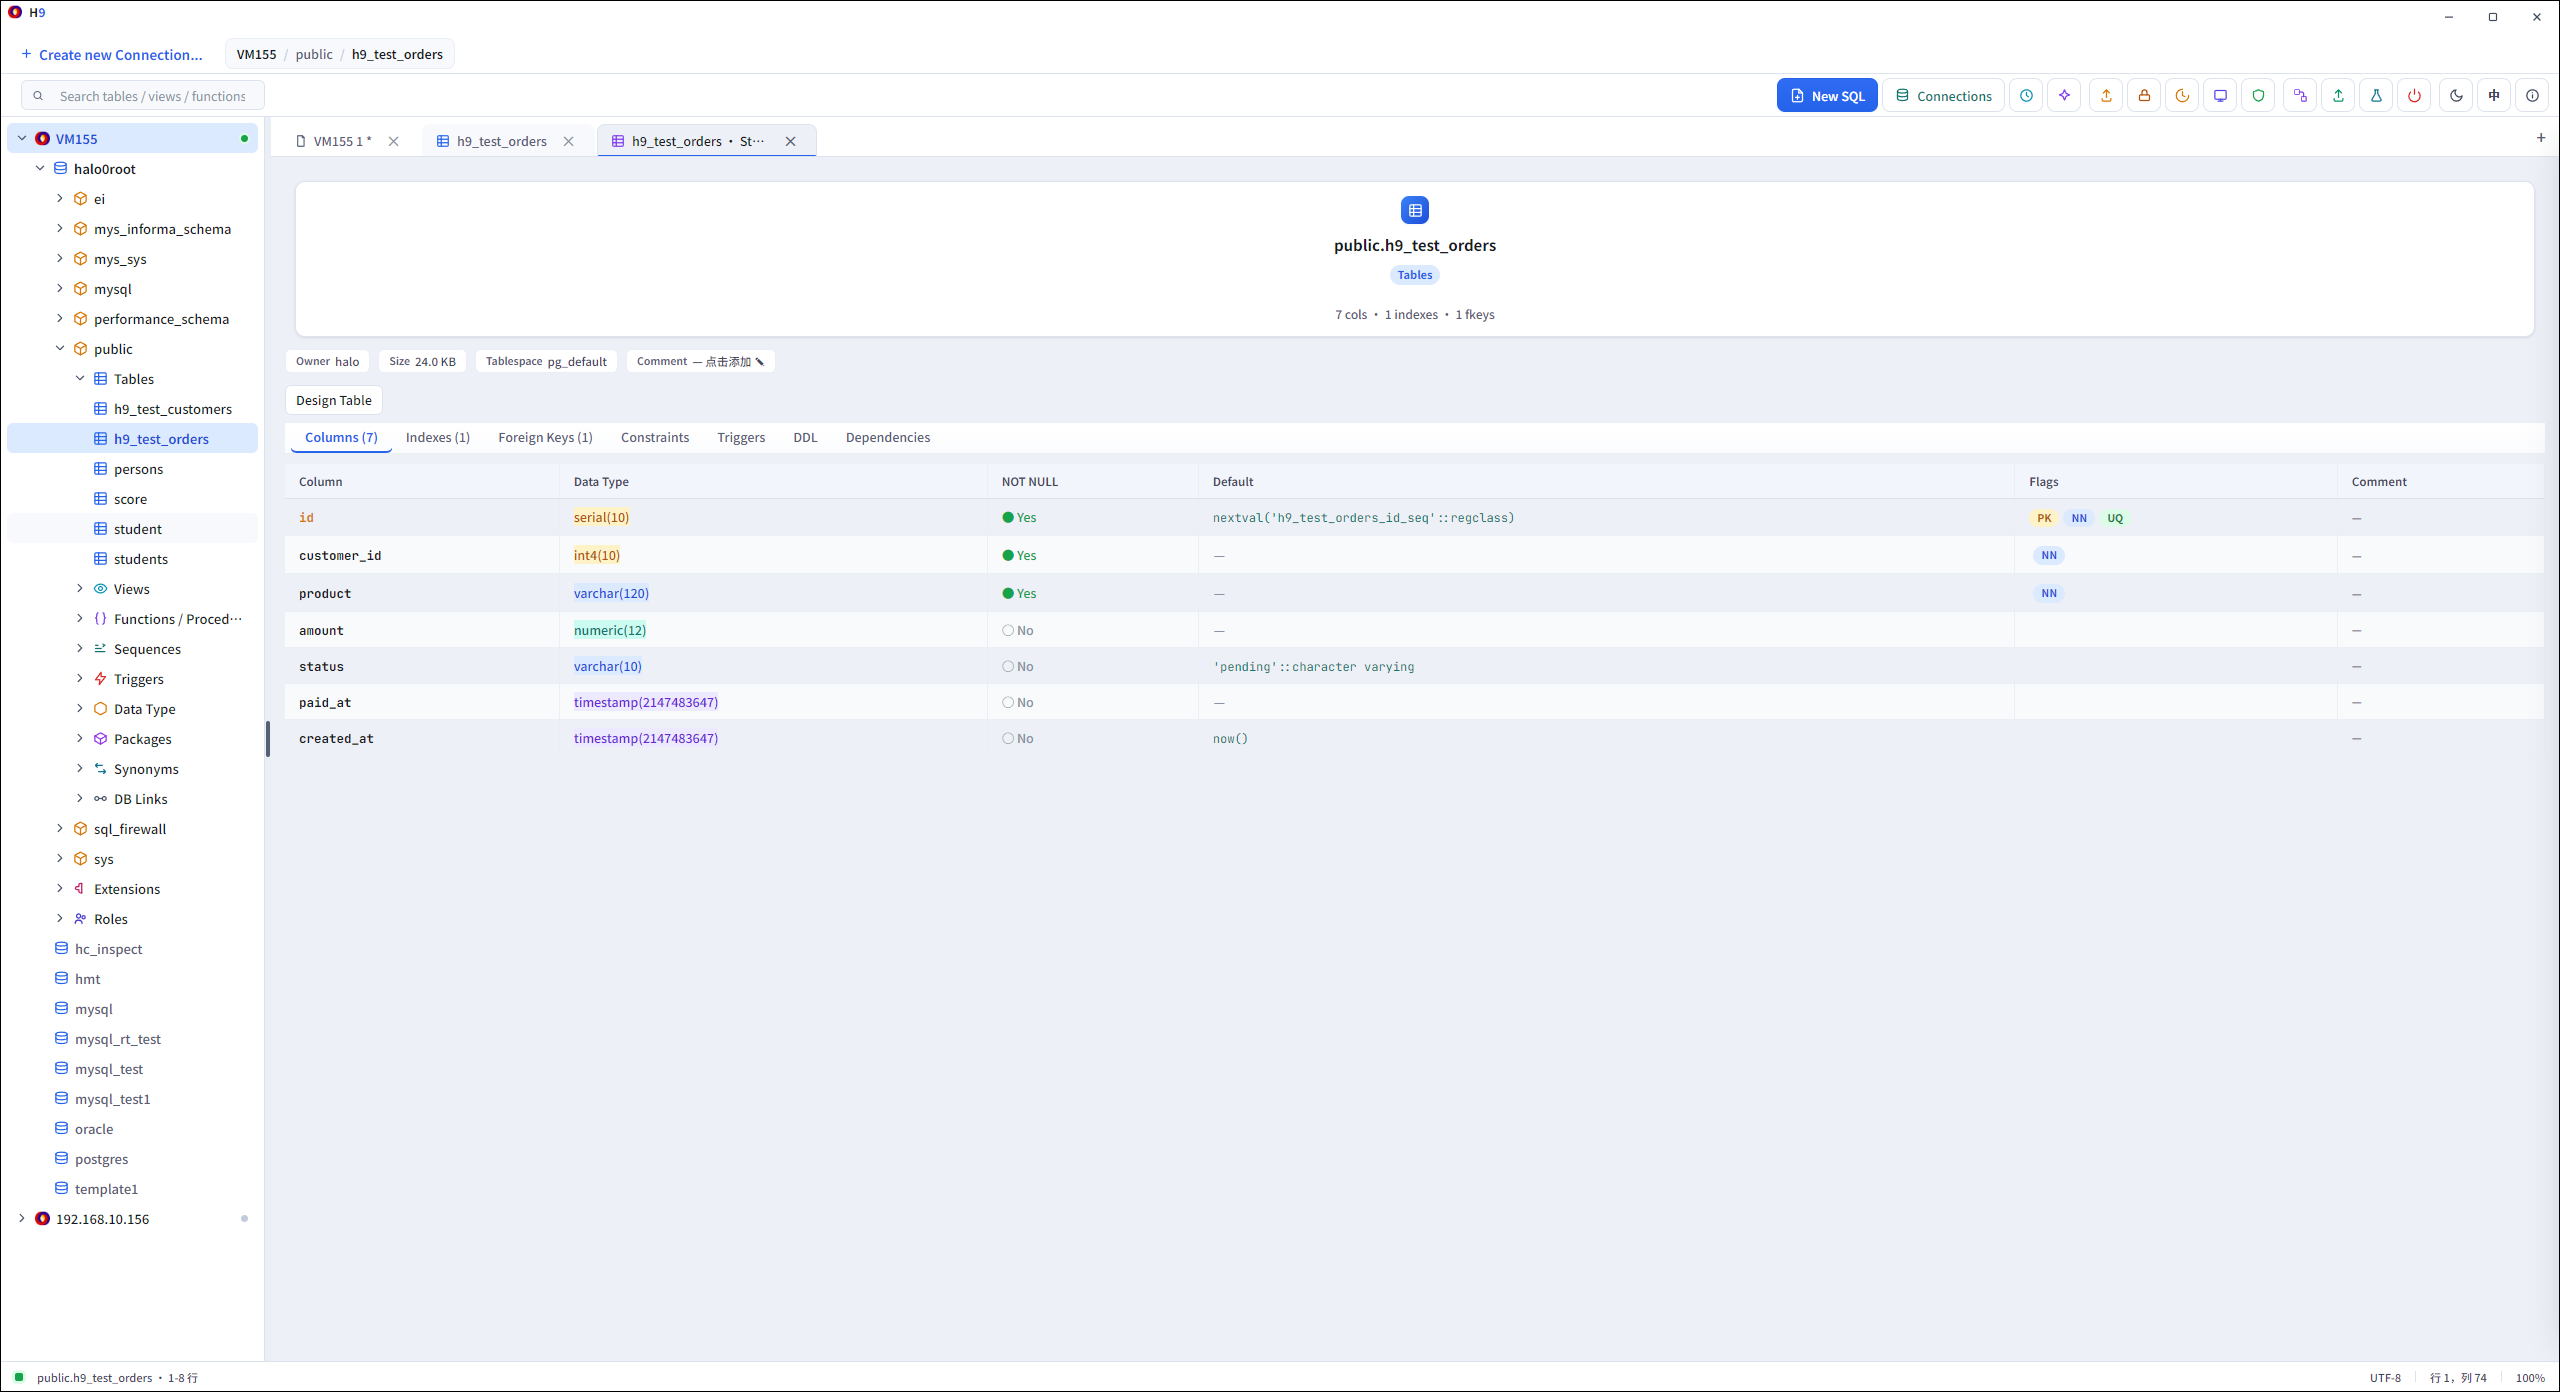
Task: Open the green shield security icon
Action: tap(2258, 96)
